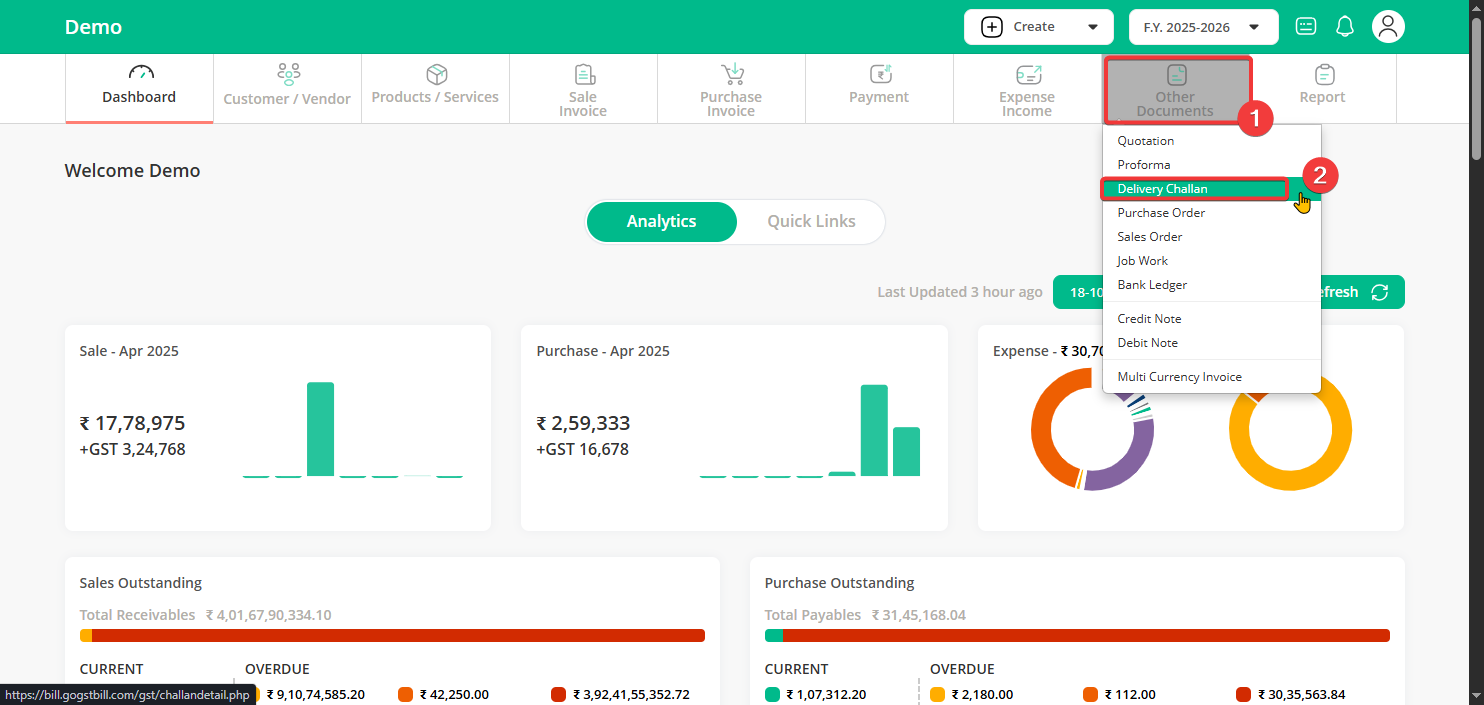1484x705 pixels.
Task: Click Total Payables ₹ 31,45,168.04
Action: click(x=865, y=615)
